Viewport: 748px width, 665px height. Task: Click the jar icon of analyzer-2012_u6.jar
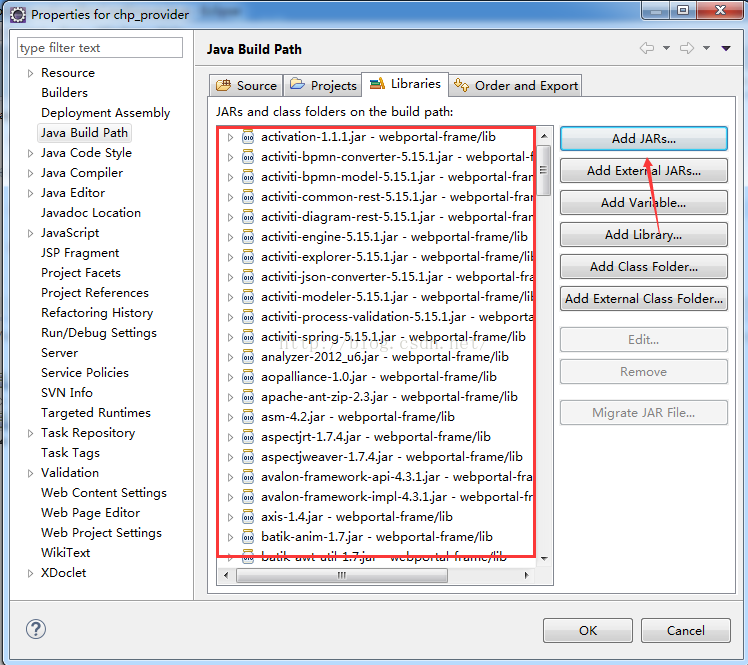[248, 357]
